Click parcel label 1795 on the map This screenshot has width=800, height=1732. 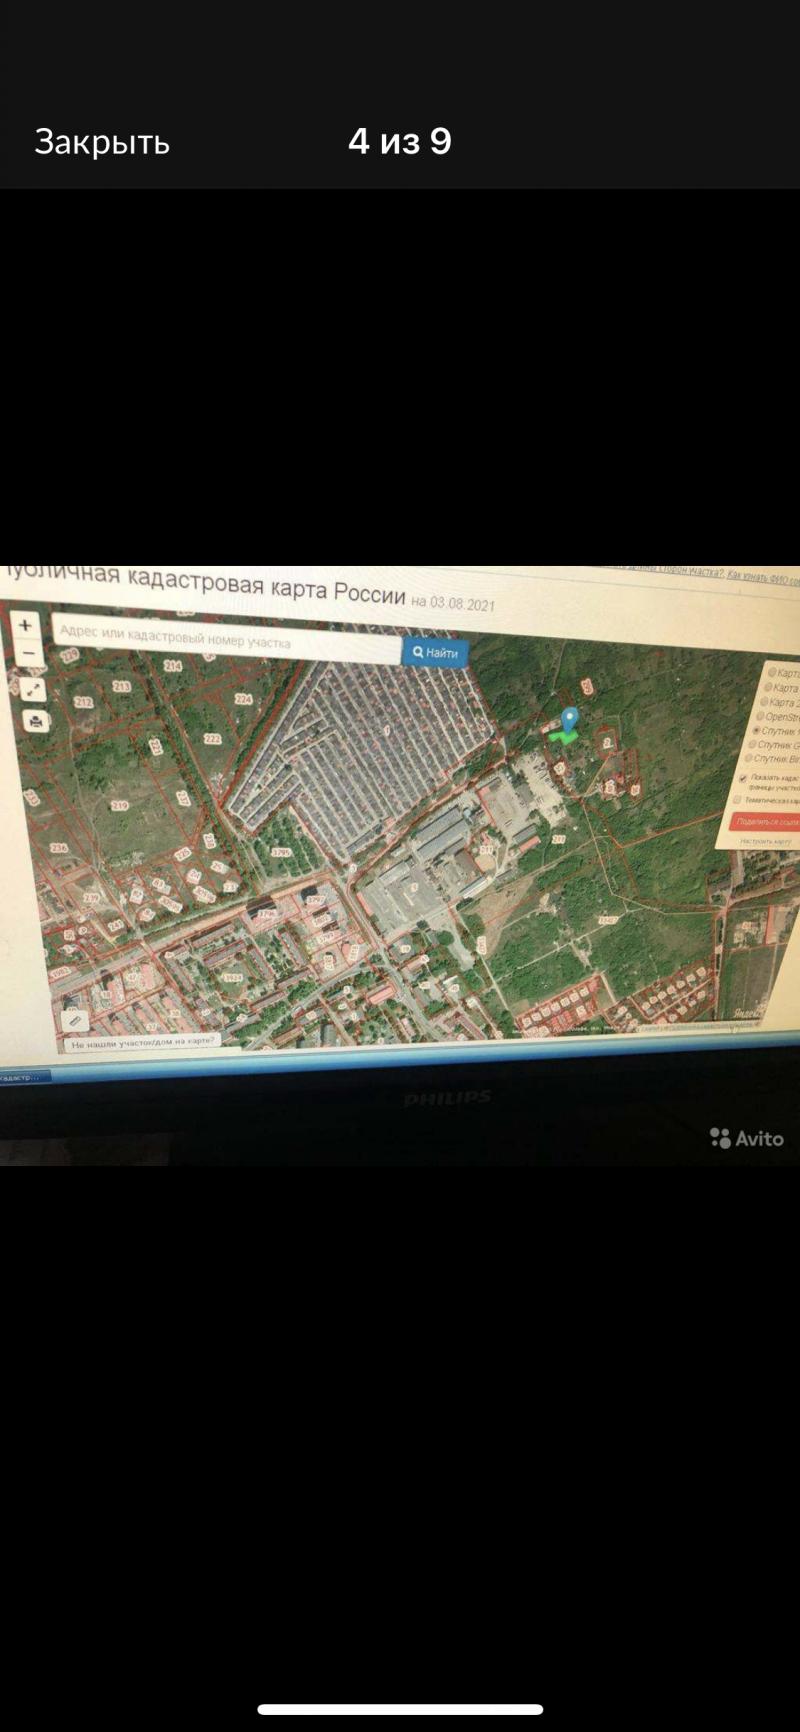pos(280,852)
